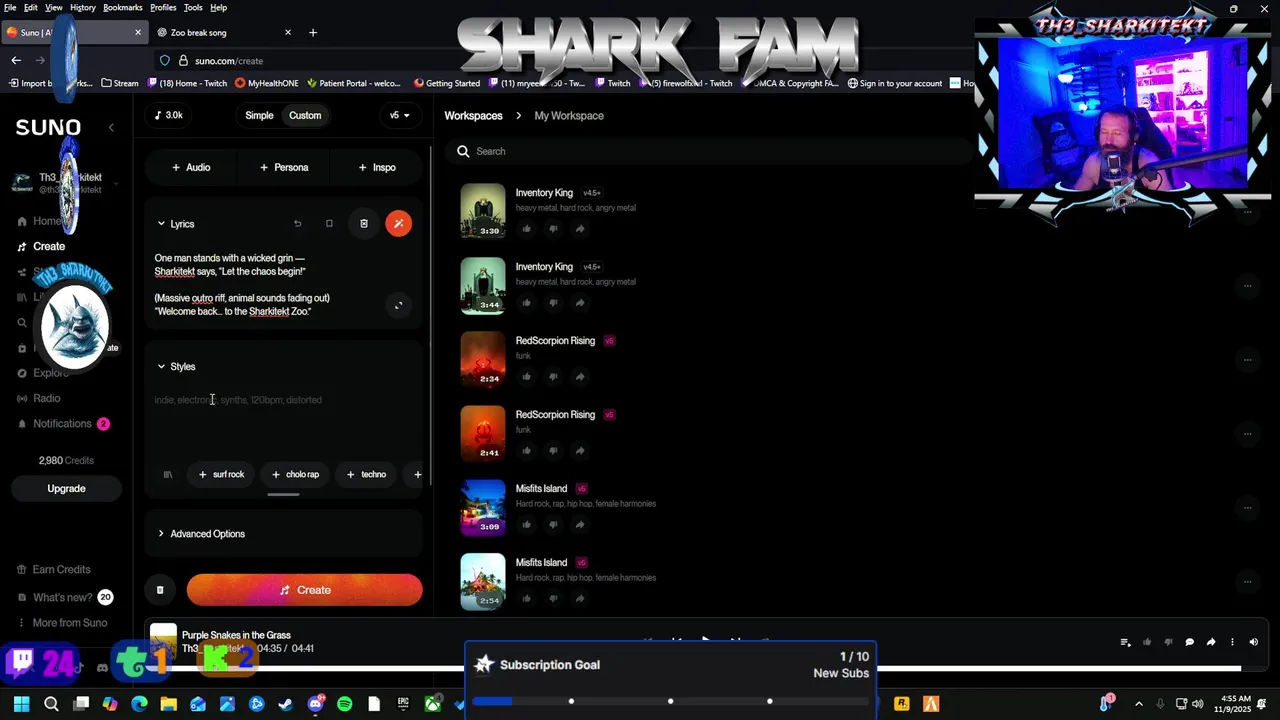Clear lyrics with the trash icon
The width and height of the screenshot is (1280, 720).
(x=364, y=223)
